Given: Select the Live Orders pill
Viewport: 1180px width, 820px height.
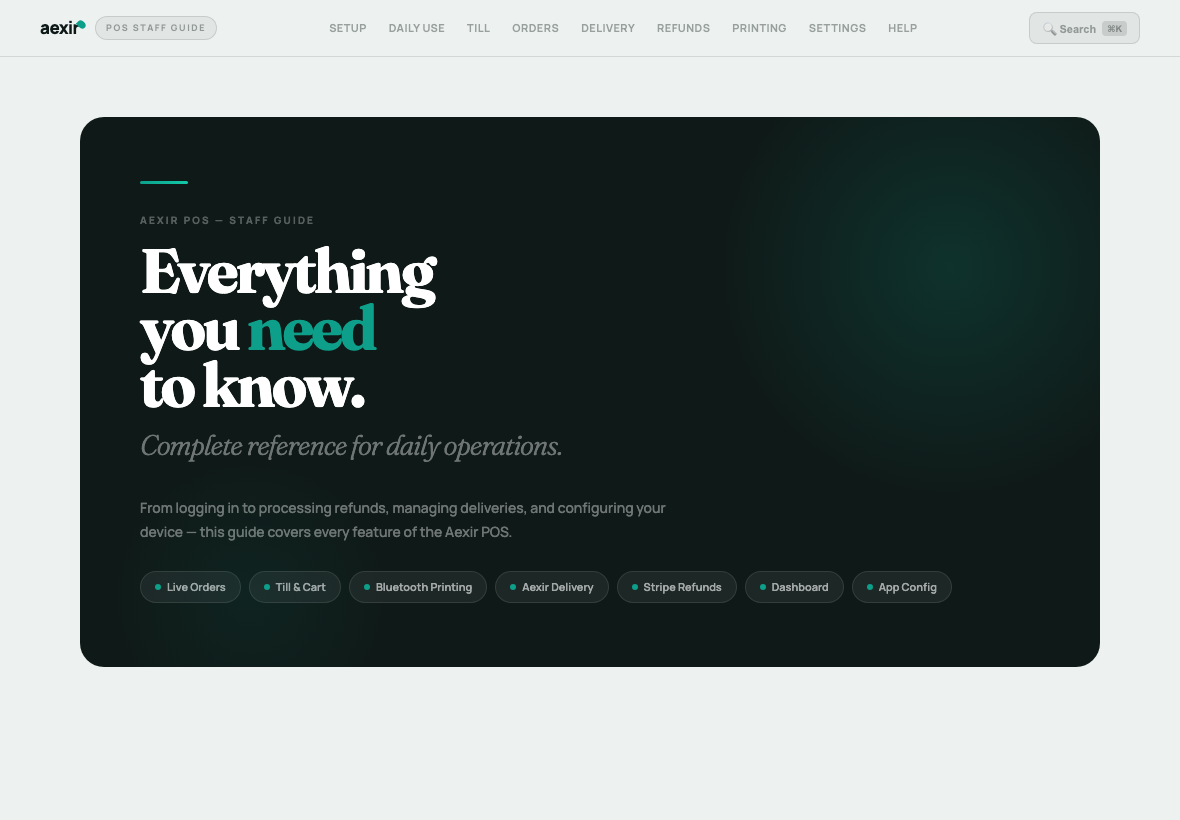Looking at the screenshot, I should coord(190,587).
